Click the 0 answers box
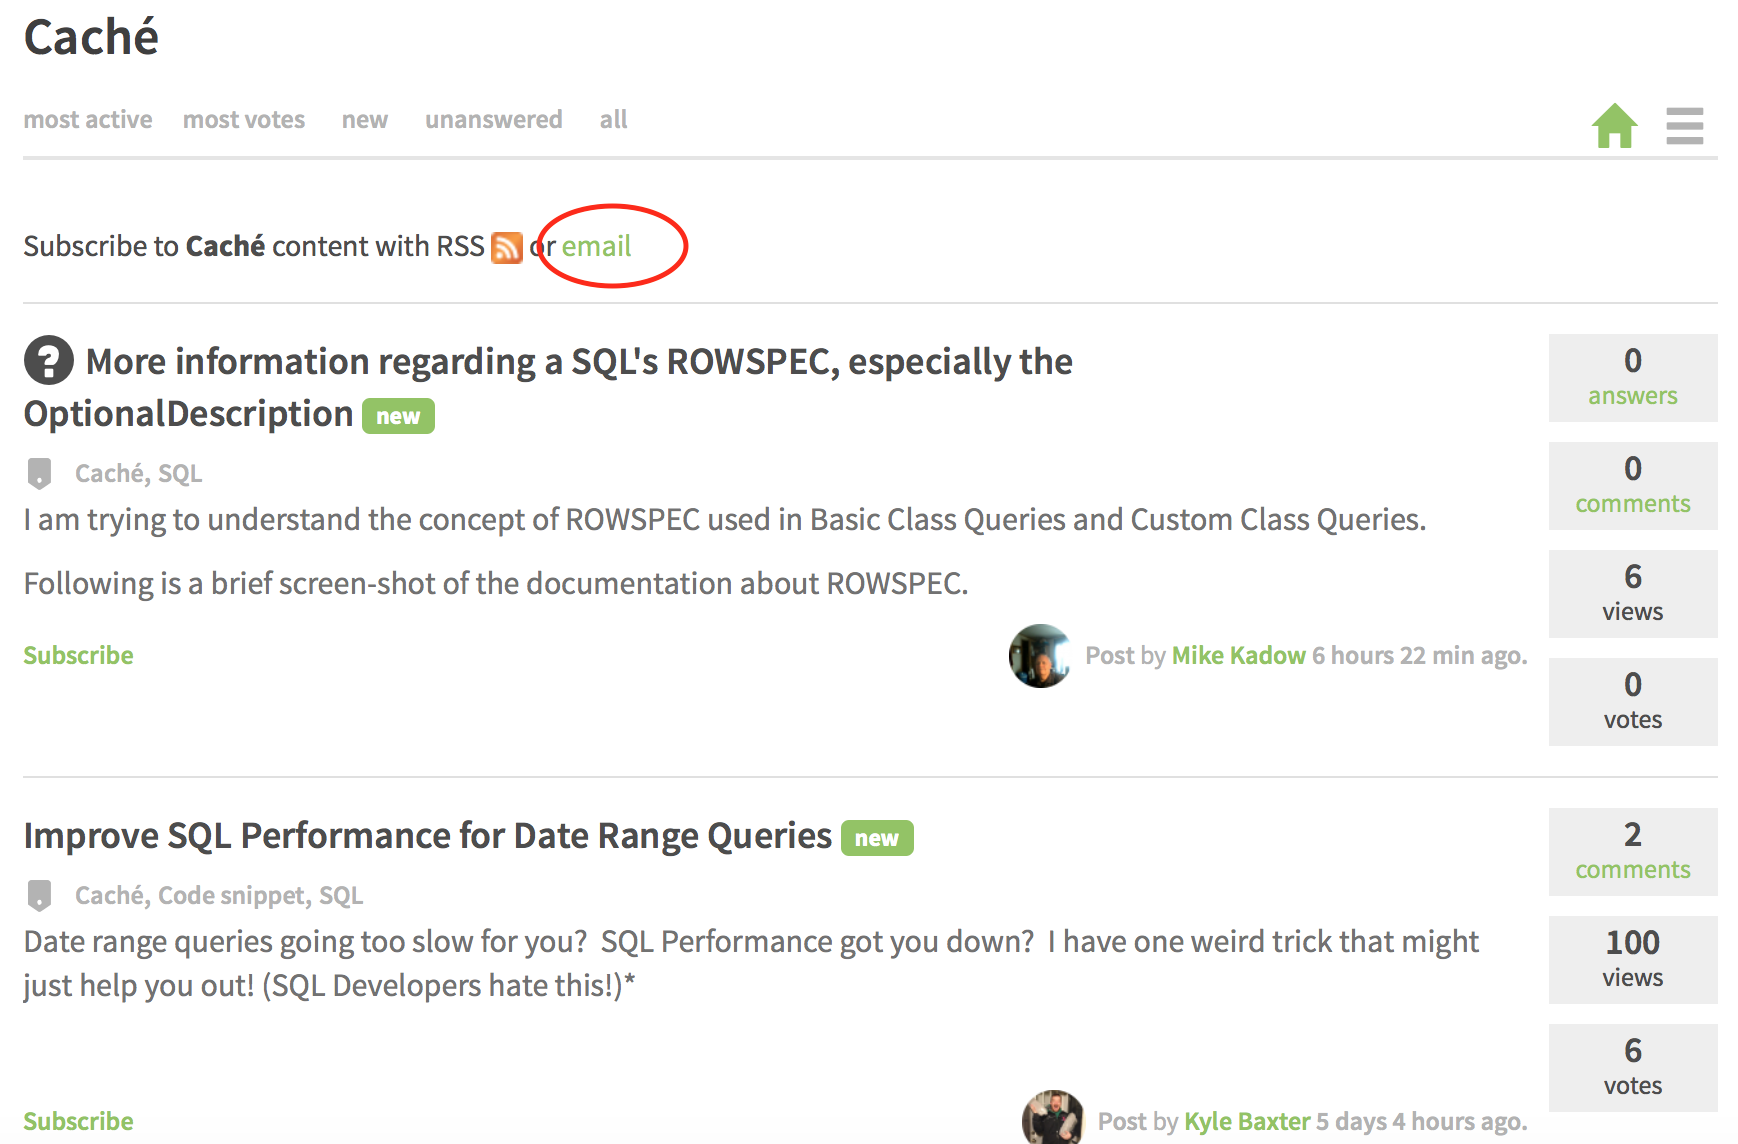 1632,378
